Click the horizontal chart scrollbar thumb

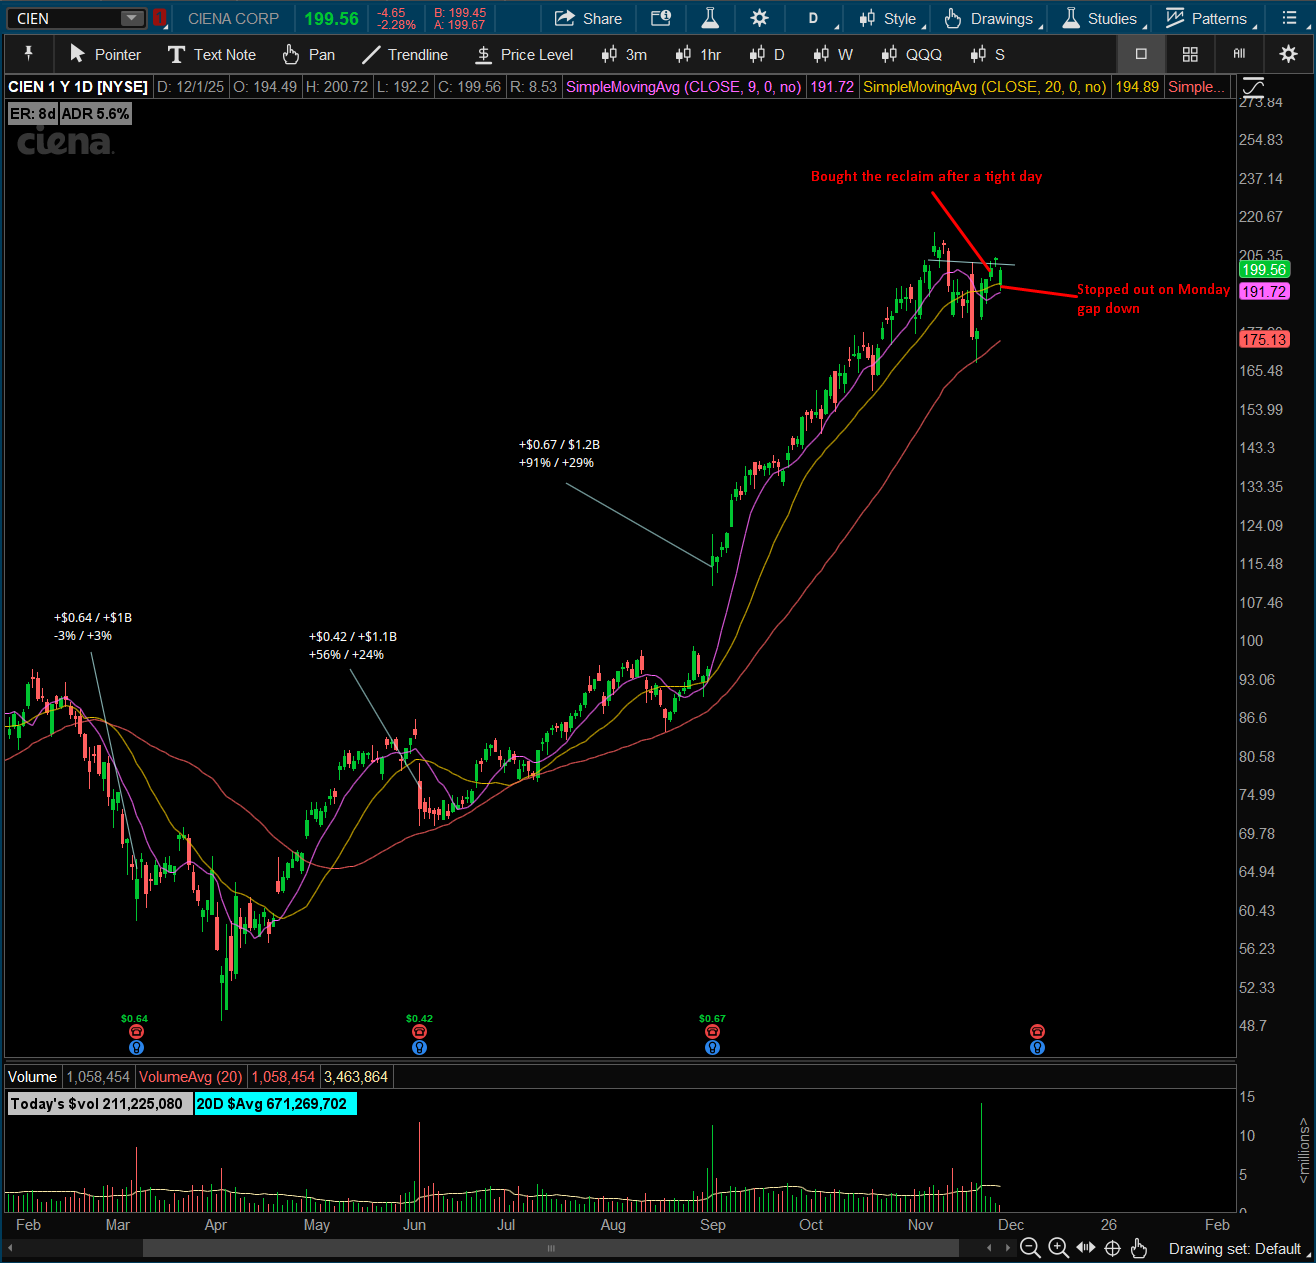[x=550, y=1248]
